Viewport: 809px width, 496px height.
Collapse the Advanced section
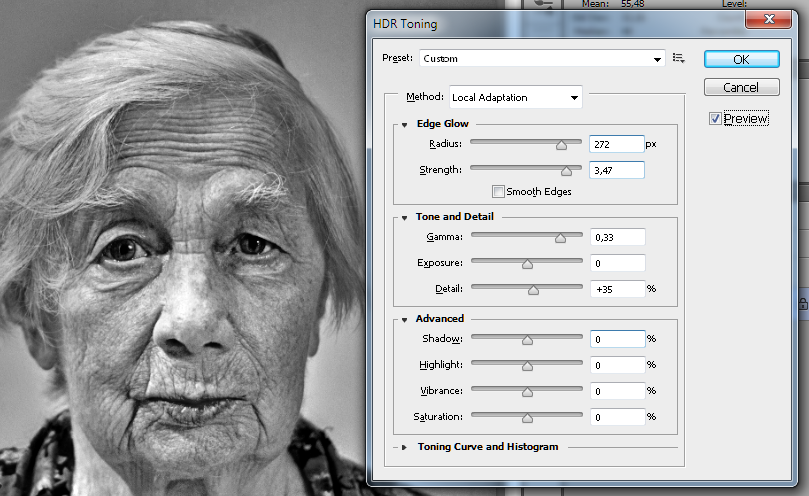coord(405,319)
